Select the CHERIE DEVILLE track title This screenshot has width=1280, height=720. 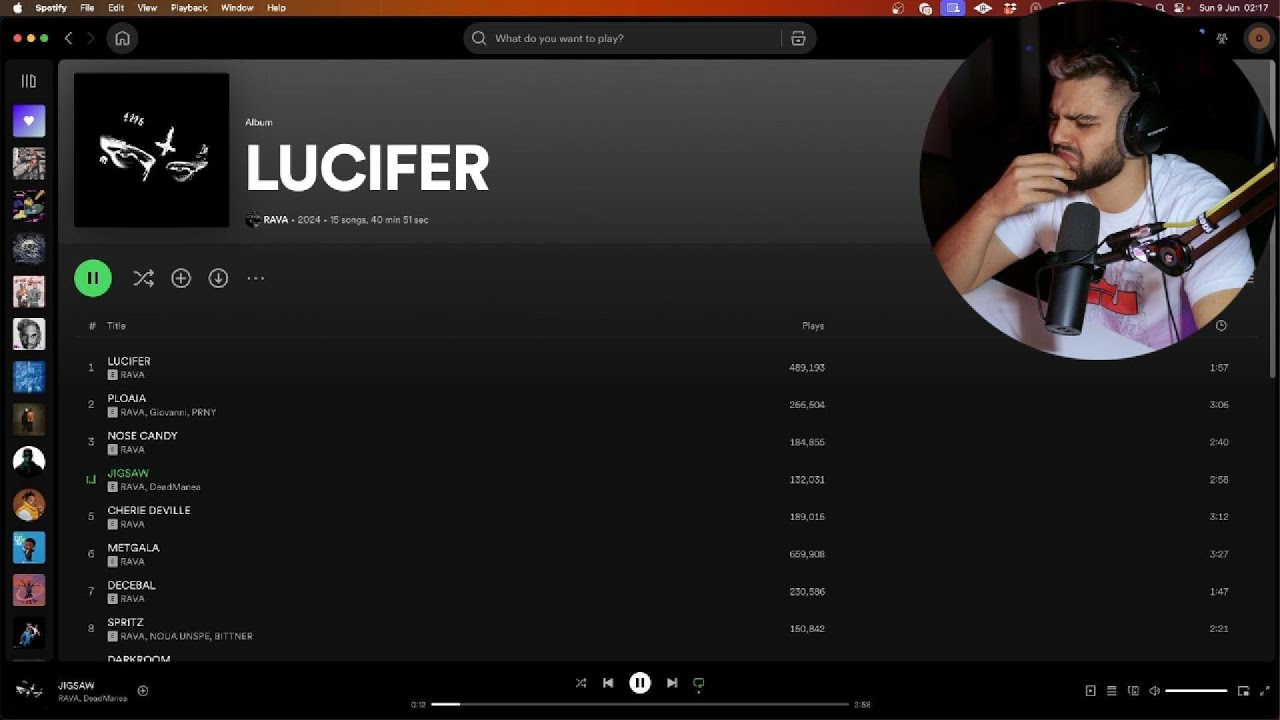point(149,510)
